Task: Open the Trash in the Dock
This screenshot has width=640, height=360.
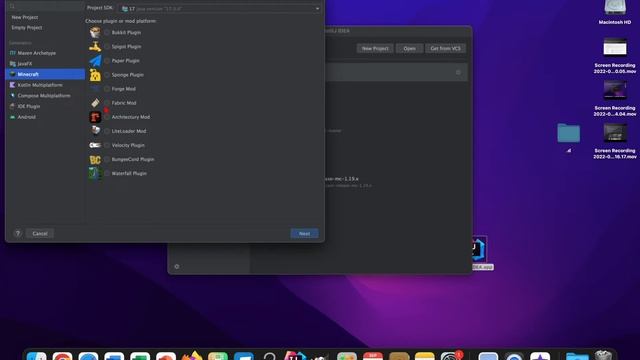Action: click(603, 356)
